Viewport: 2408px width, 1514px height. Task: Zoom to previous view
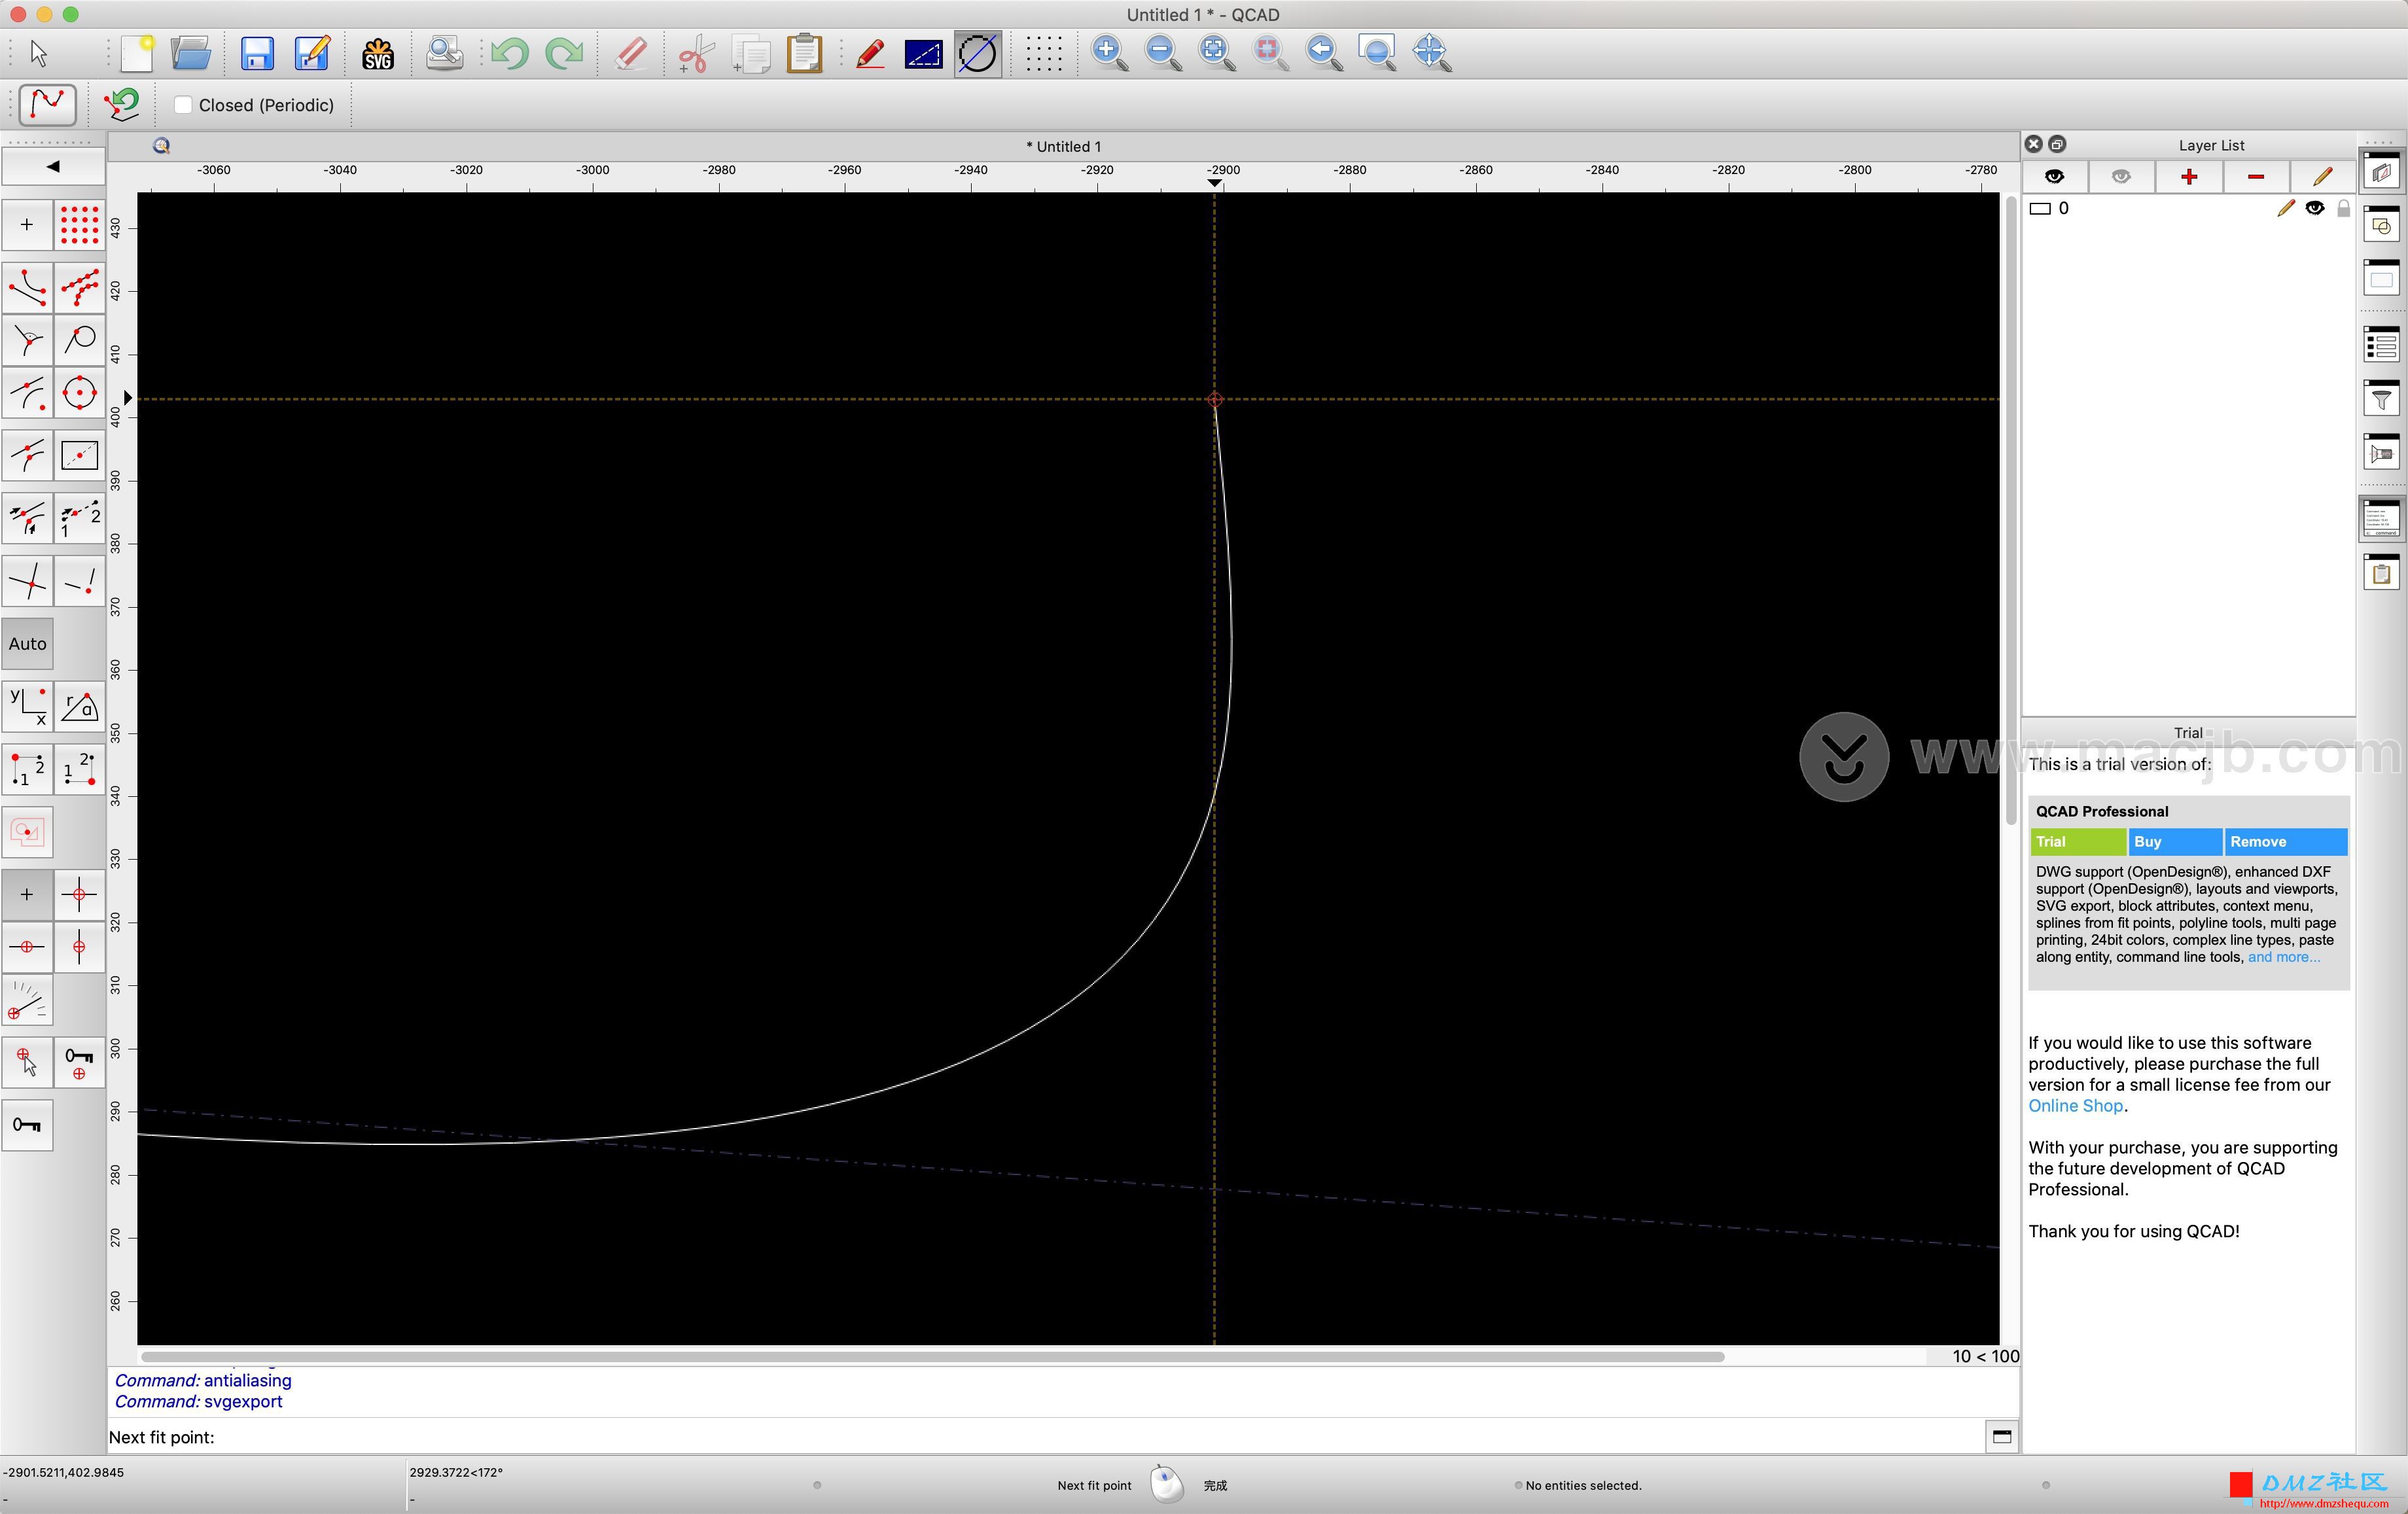[1324, 53]
